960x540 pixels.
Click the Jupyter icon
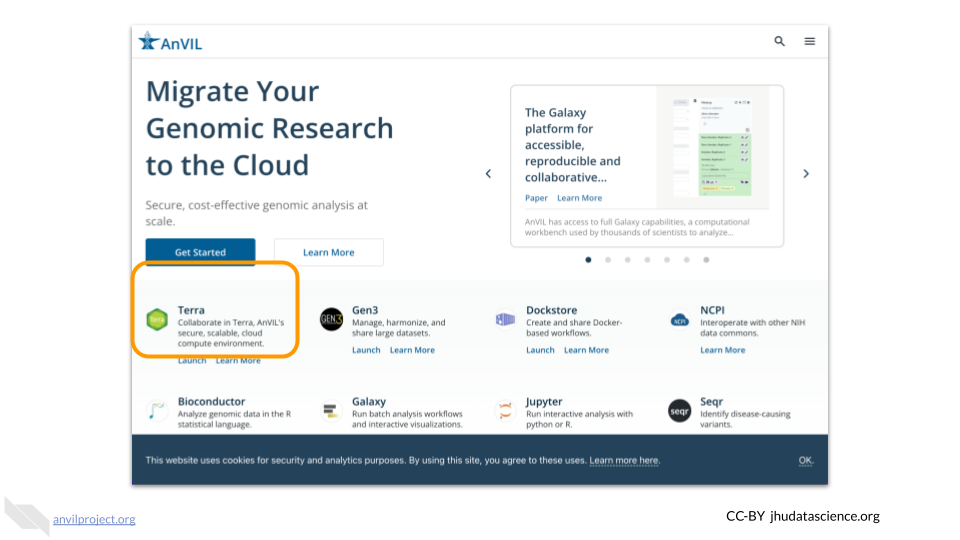click(505, 410)
